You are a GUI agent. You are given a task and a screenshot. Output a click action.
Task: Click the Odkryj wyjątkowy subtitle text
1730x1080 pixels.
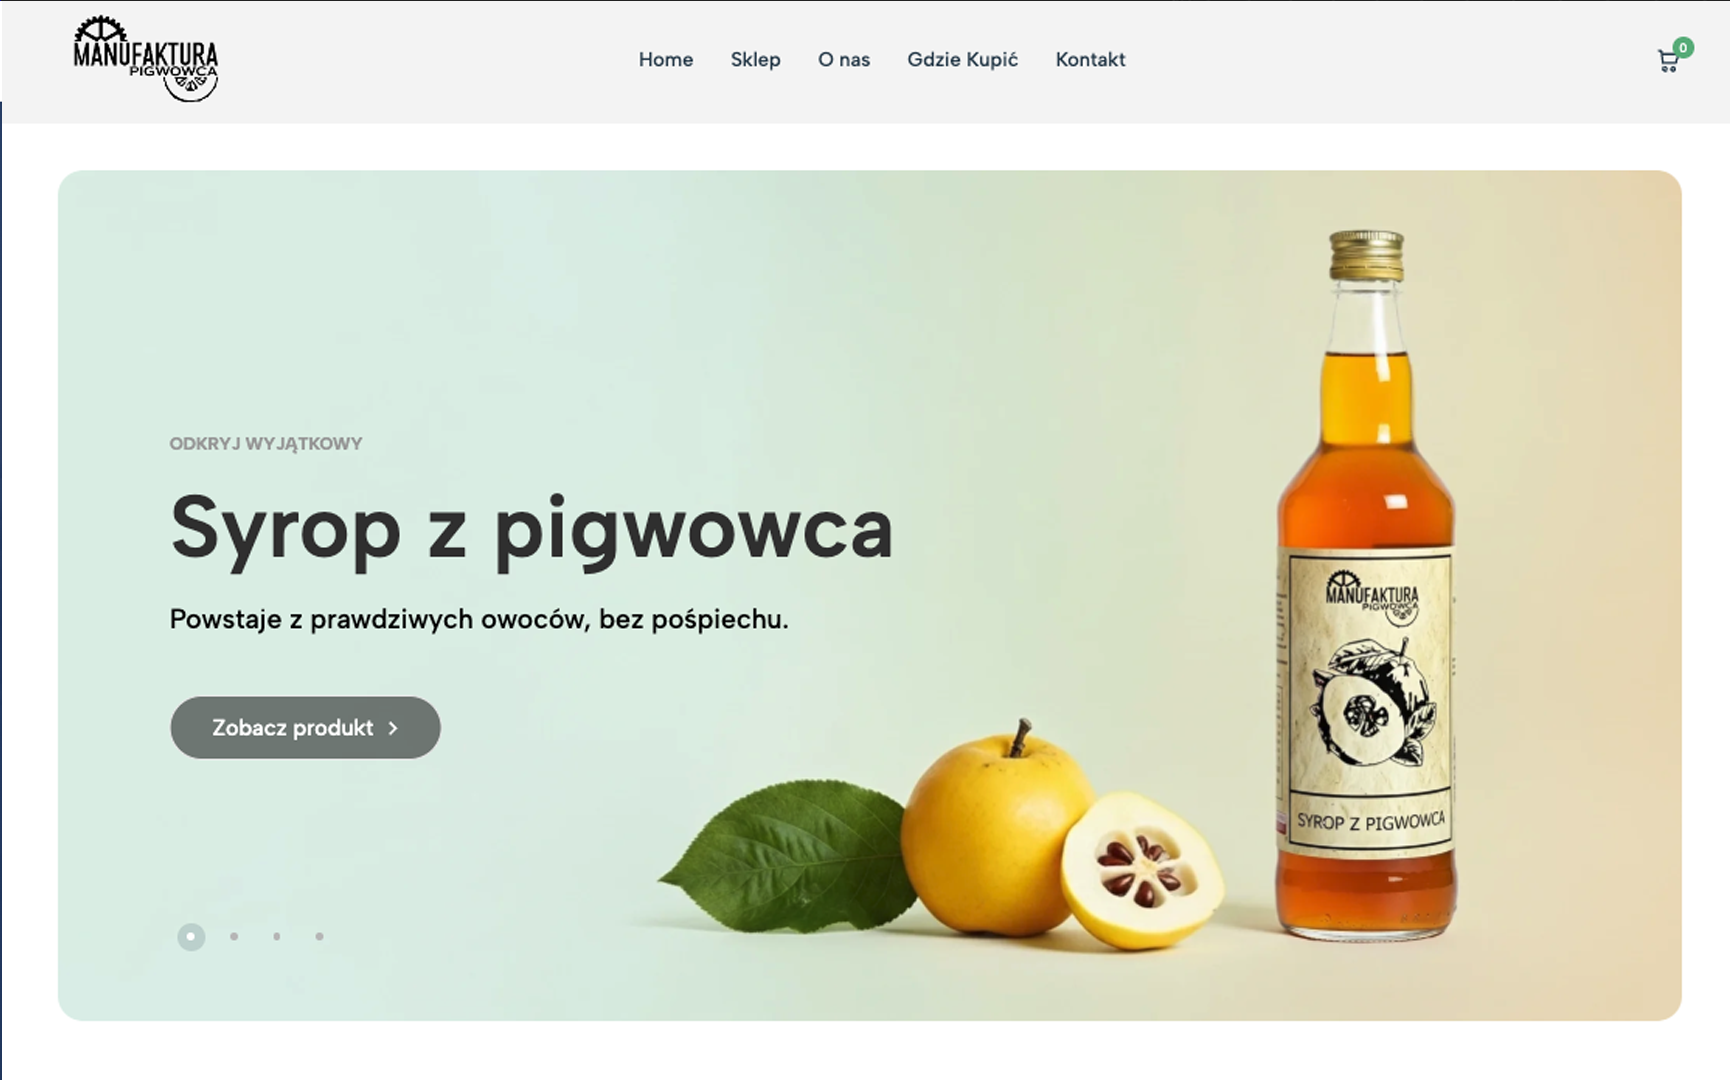click(x=266, y=444)
